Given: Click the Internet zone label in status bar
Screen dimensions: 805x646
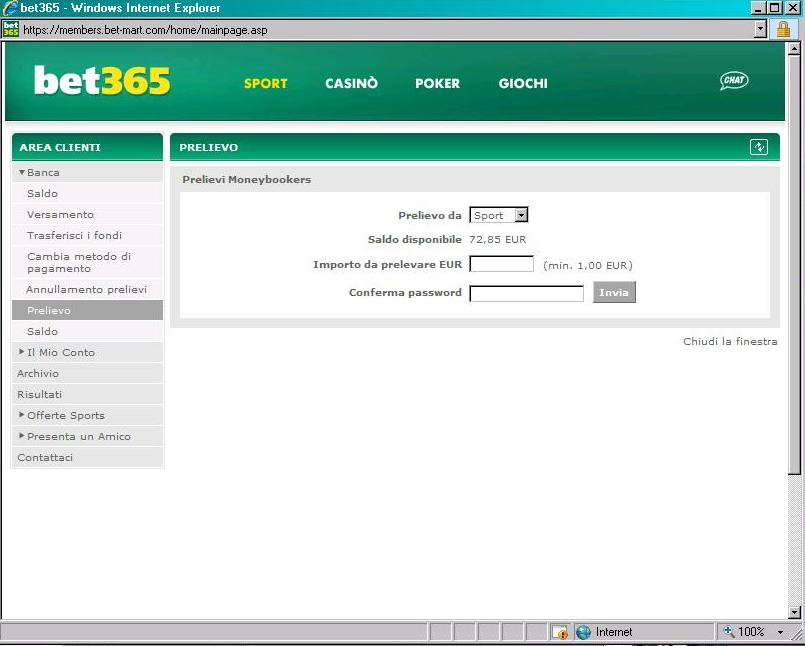Looking at the screenshot, I should click(614, 632).
